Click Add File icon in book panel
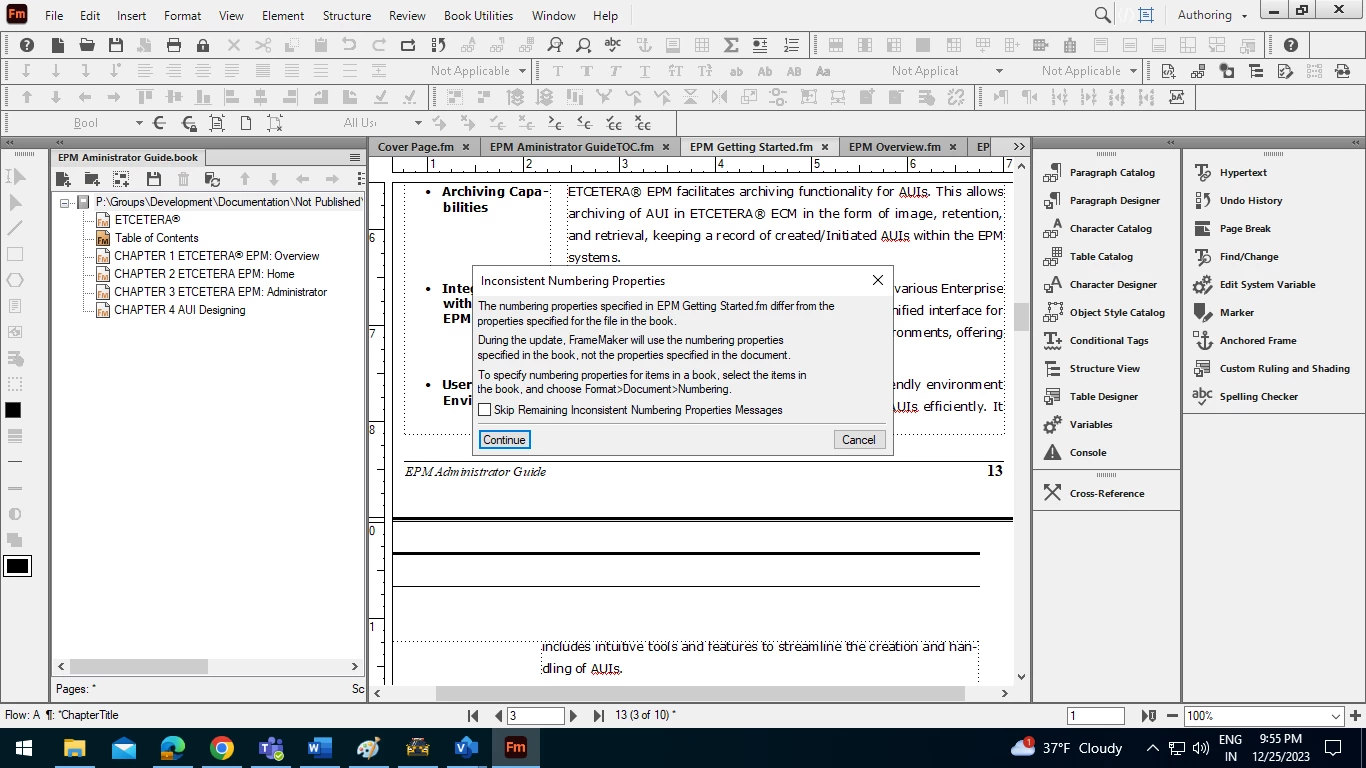The width and height of the screenshot is (1366, 768). [63, 179]
